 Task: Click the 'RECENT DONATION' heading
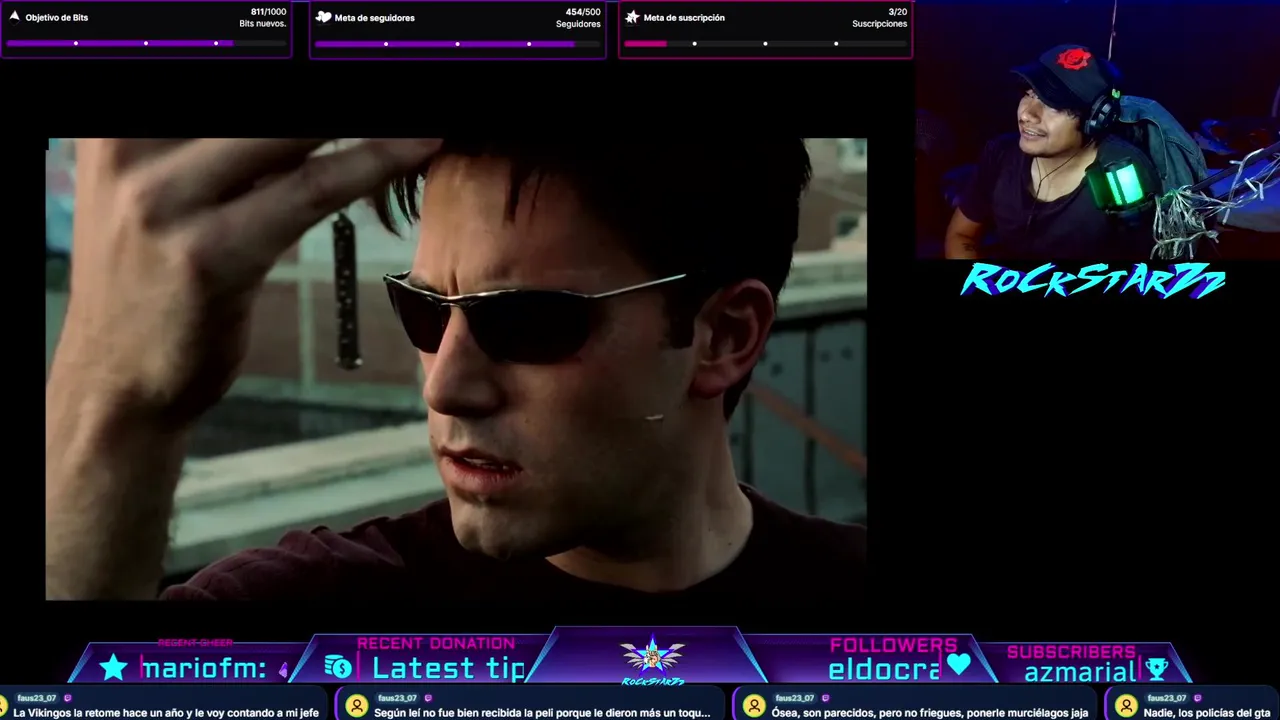[x=436, y=643]
